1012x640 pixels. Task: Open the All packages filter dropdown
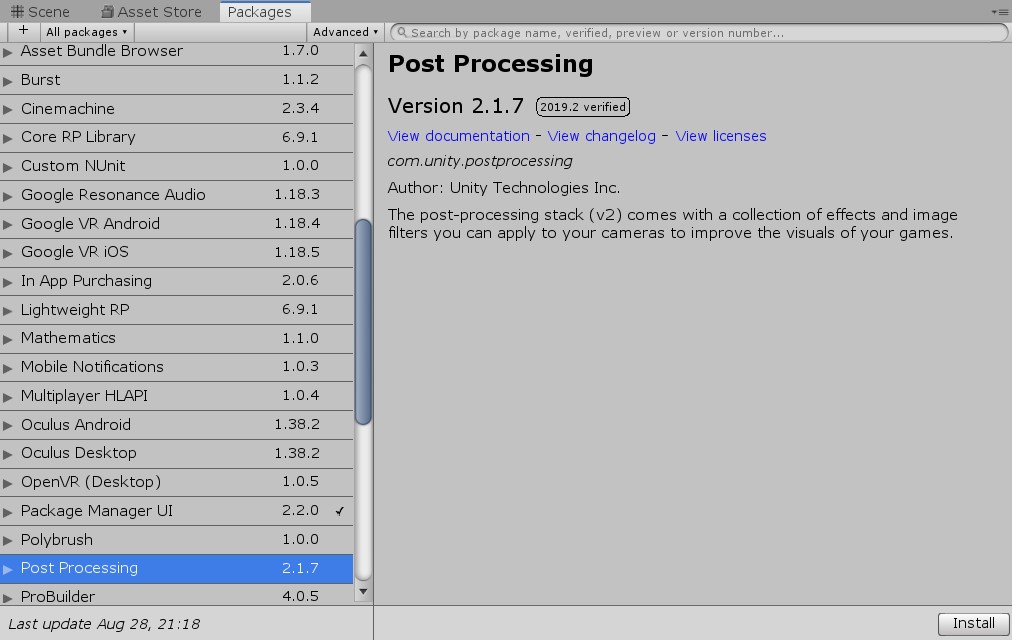(86, 32)
